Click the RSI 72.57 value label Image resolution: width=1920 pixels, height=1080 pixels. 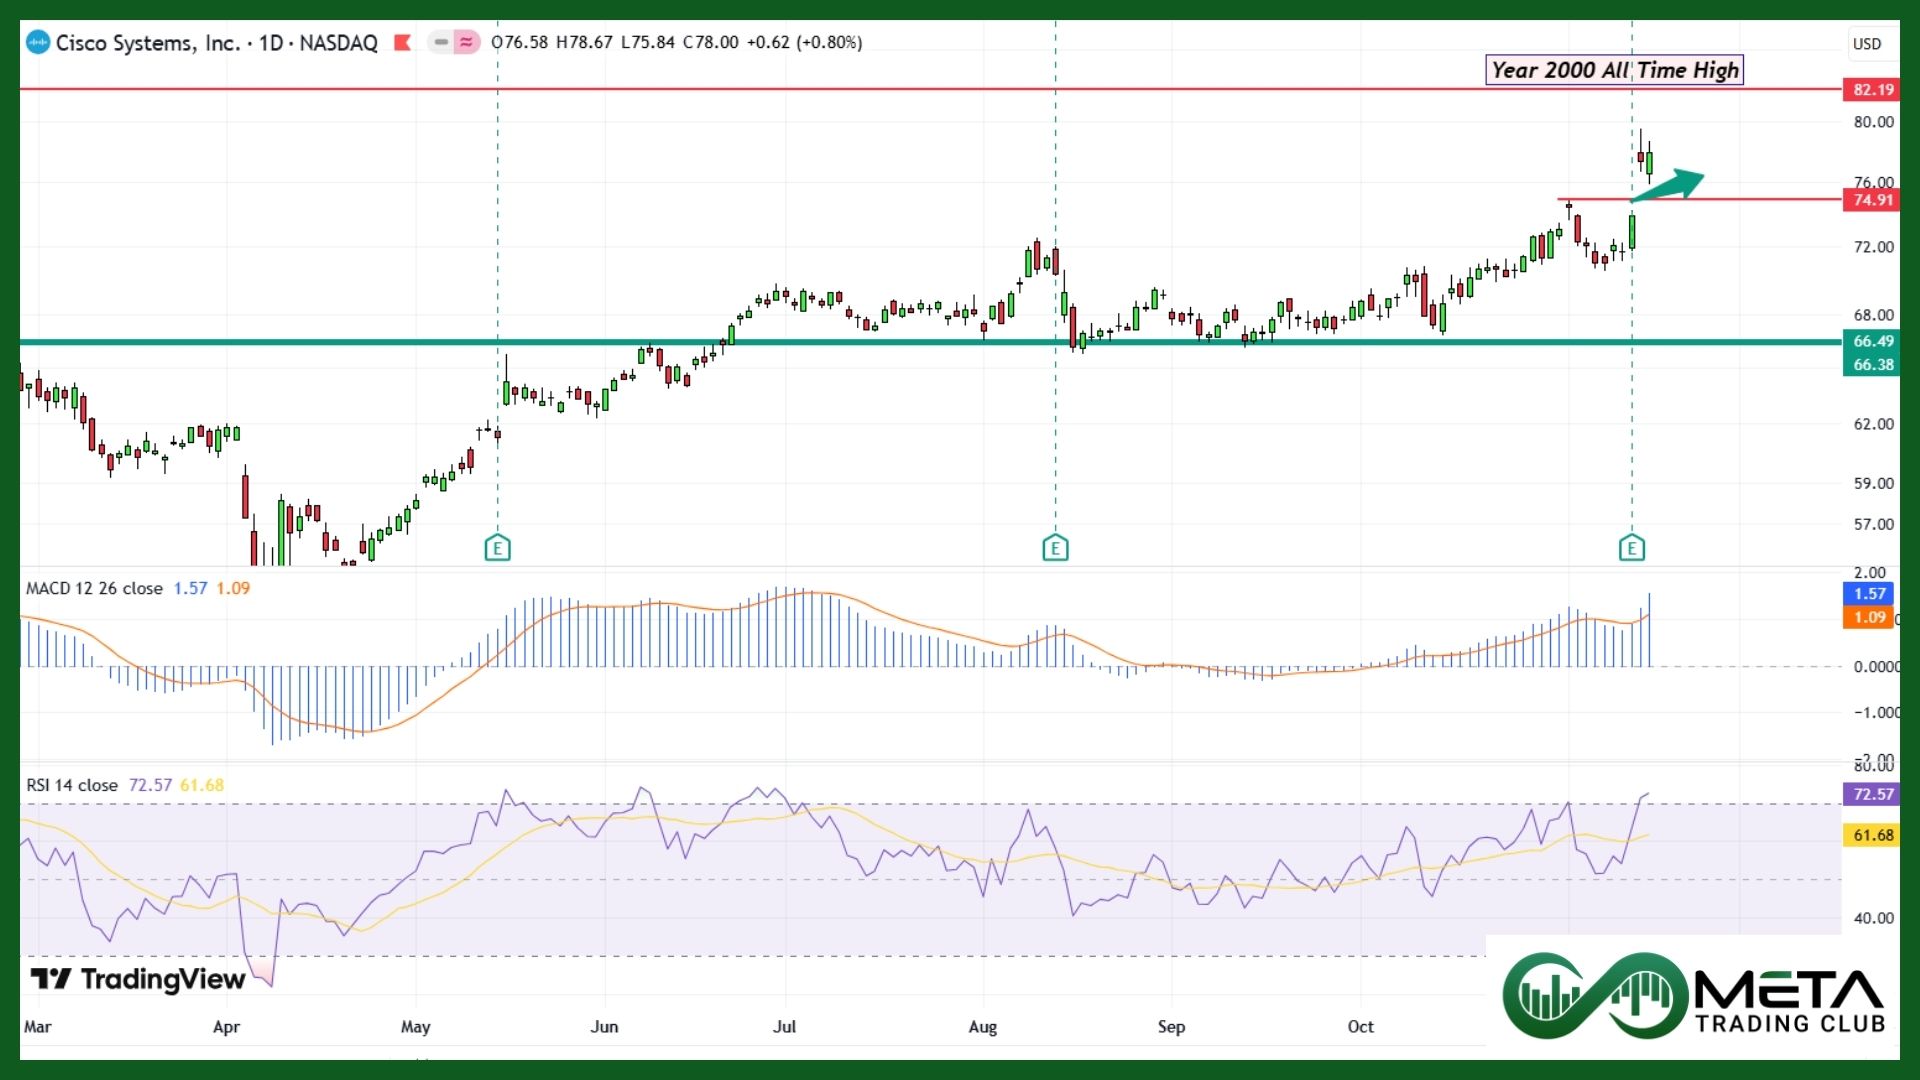point(1872,794)
